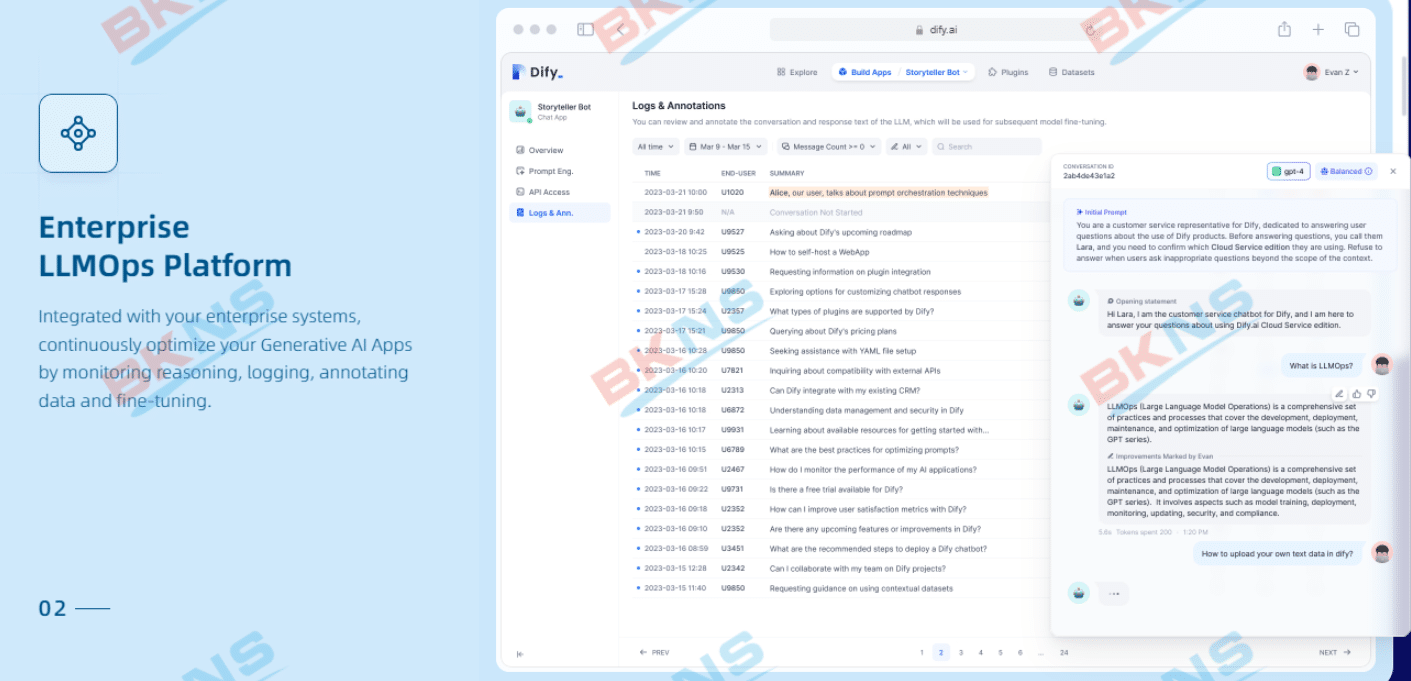Click conversation ID 2ab4de43e1a2

pos(1089,176)
